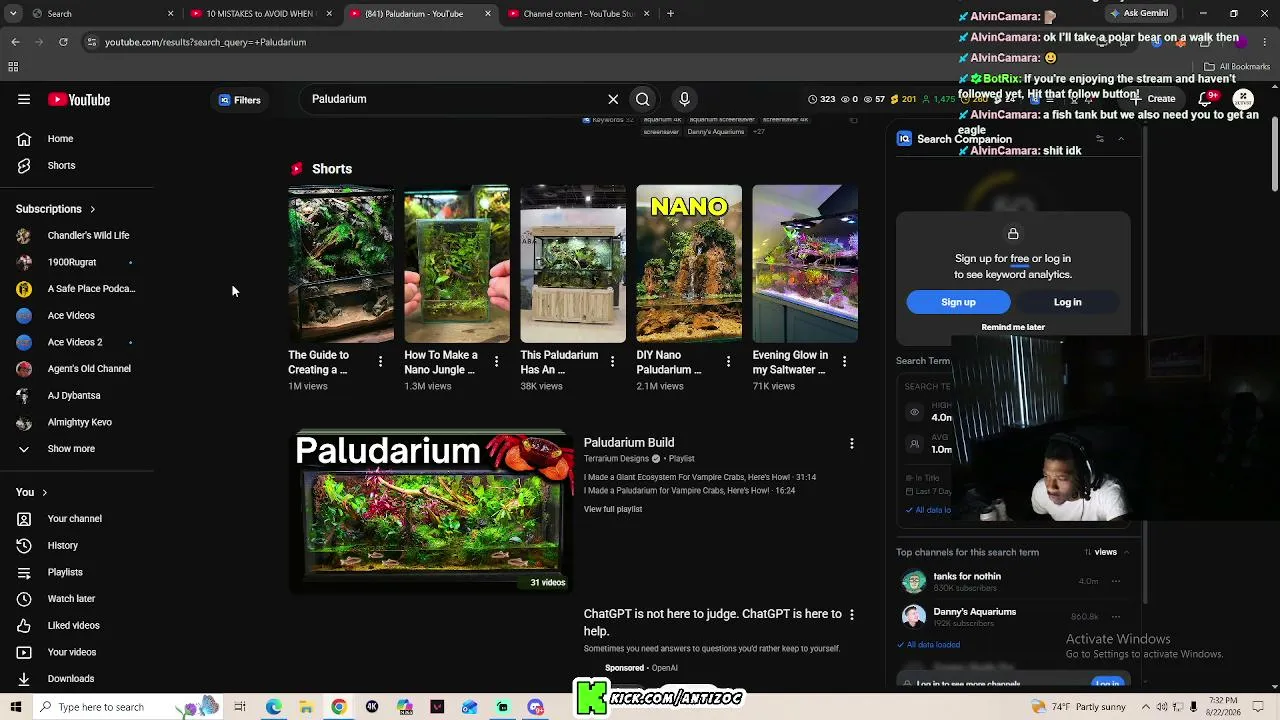Image resolution: width=1280 pixels, height=720 pixels.
Task: Start voice search with microphone icon
Action: click(684, 99)
